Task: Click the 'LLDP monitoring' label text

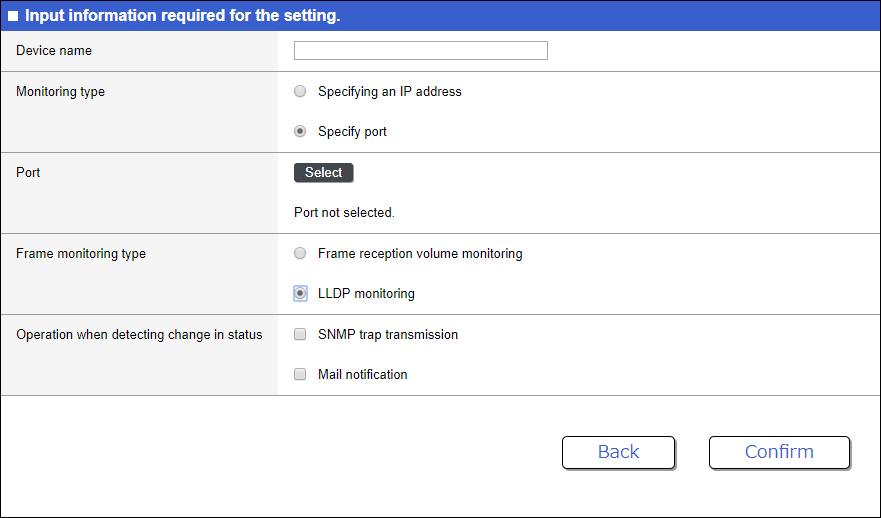Action: point(366,294)
